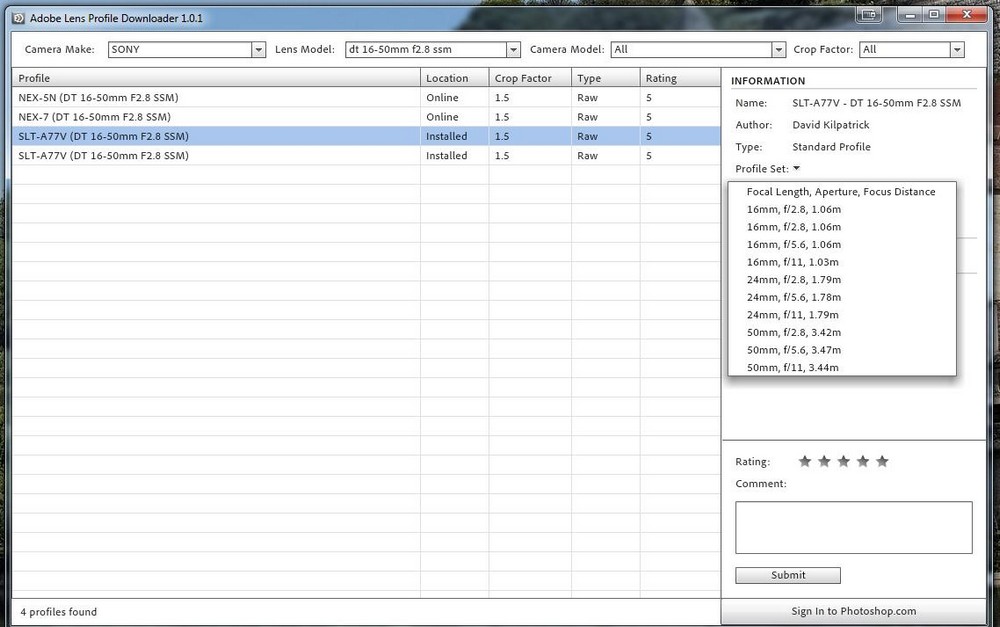1000x627 pixels.
Task: Click the Online location of NEX-7 row
Action: [442, 117]
